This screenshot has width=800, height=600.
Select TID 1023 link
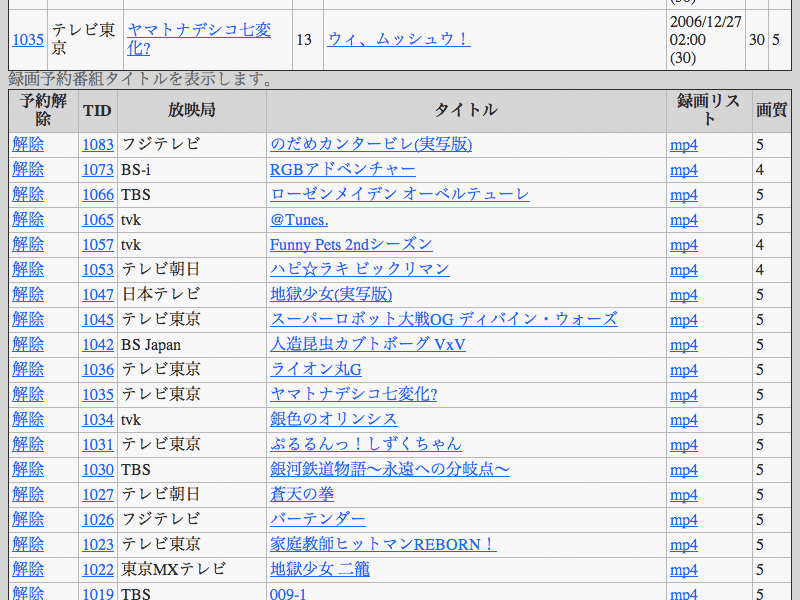(x=98, y=545)
